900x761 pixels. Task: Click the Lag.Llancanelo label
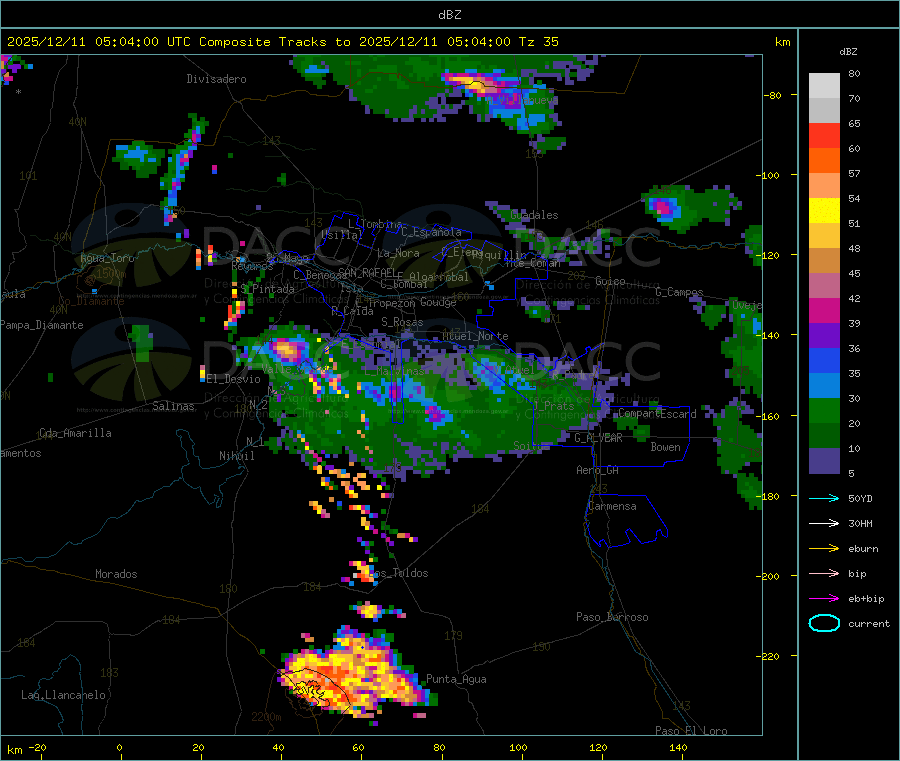pos(63,695)
